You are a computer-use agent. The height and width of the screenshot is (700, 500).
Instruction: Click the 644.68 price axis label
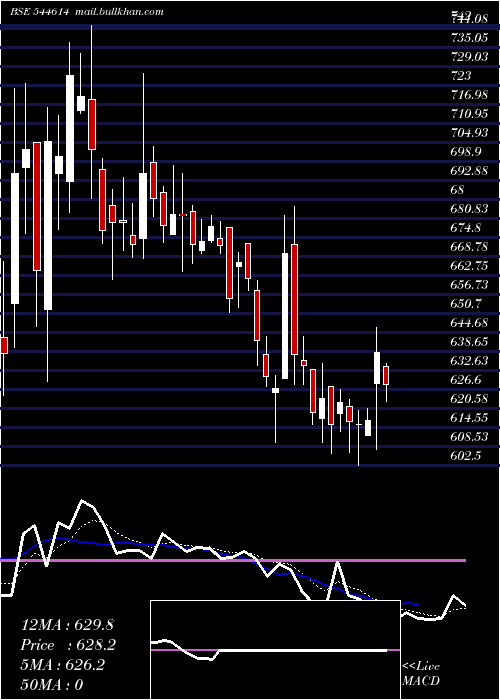pyautogui.click(x=469, y=322)
